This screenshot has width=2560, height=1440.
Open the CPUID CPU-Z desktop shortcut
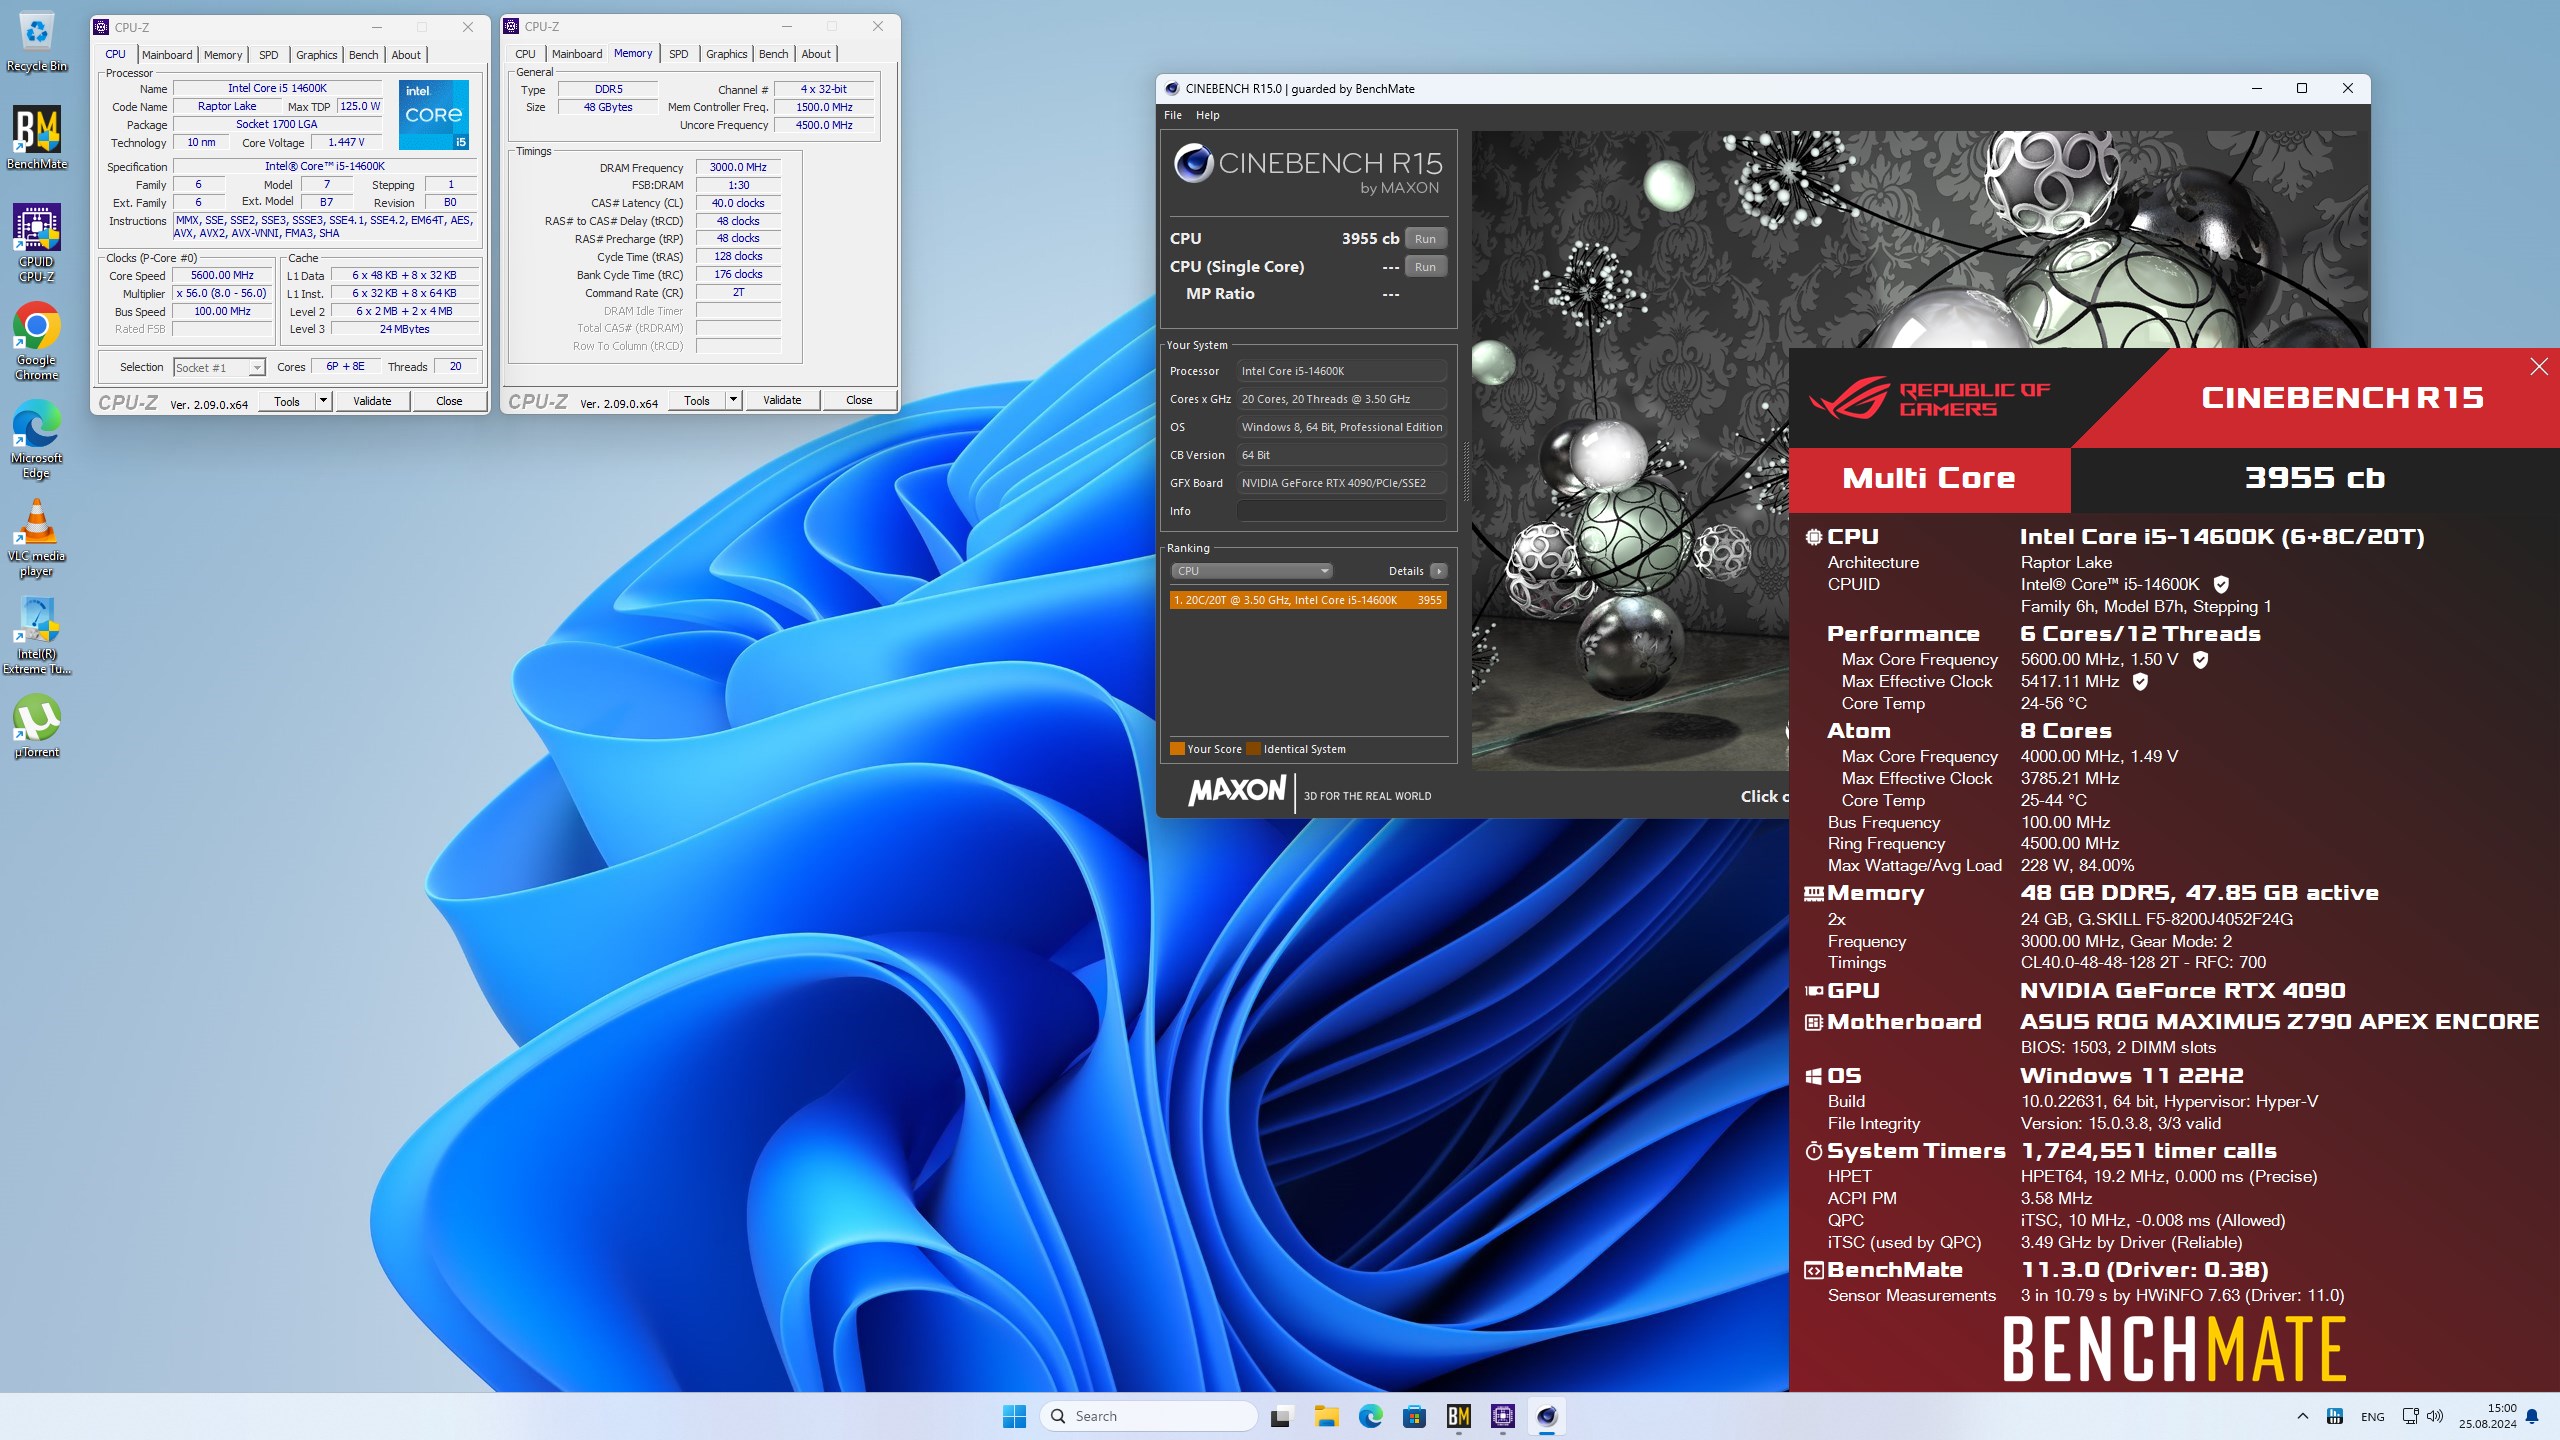(36, 243)
